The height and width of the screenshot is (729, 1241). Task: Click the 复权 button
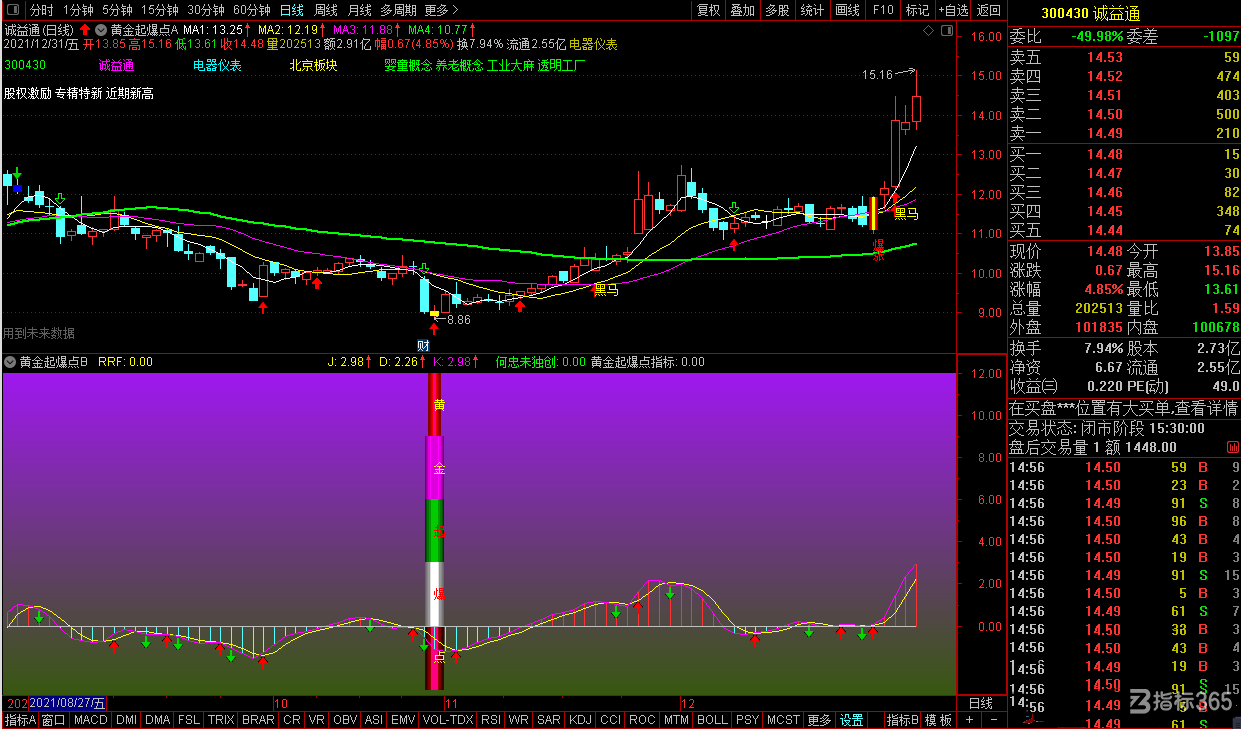point(709,10)
